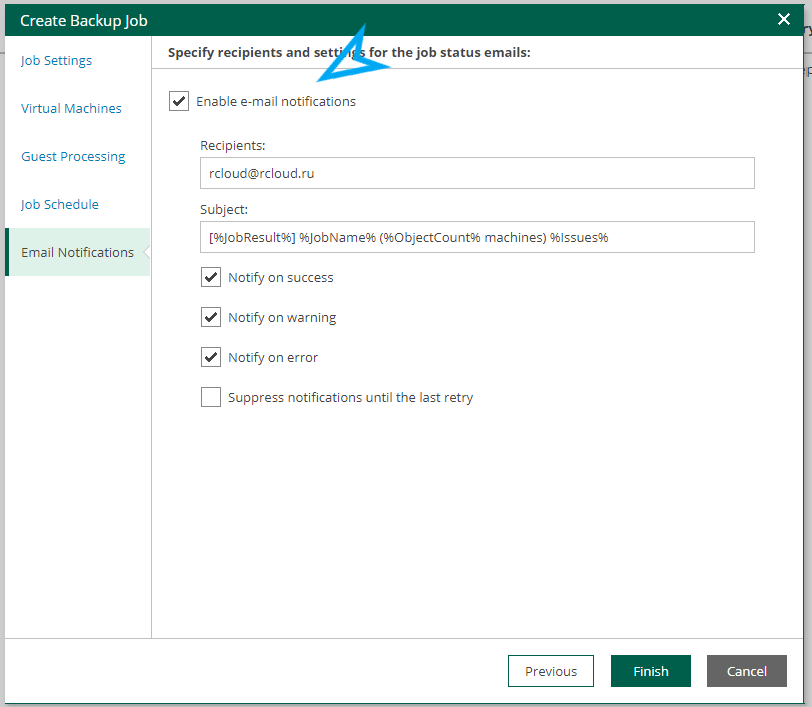This screenshot has height=707, width=812.
Task: Click the 'Specify recipients and settings' heading
Action: [x=349, y=52]
